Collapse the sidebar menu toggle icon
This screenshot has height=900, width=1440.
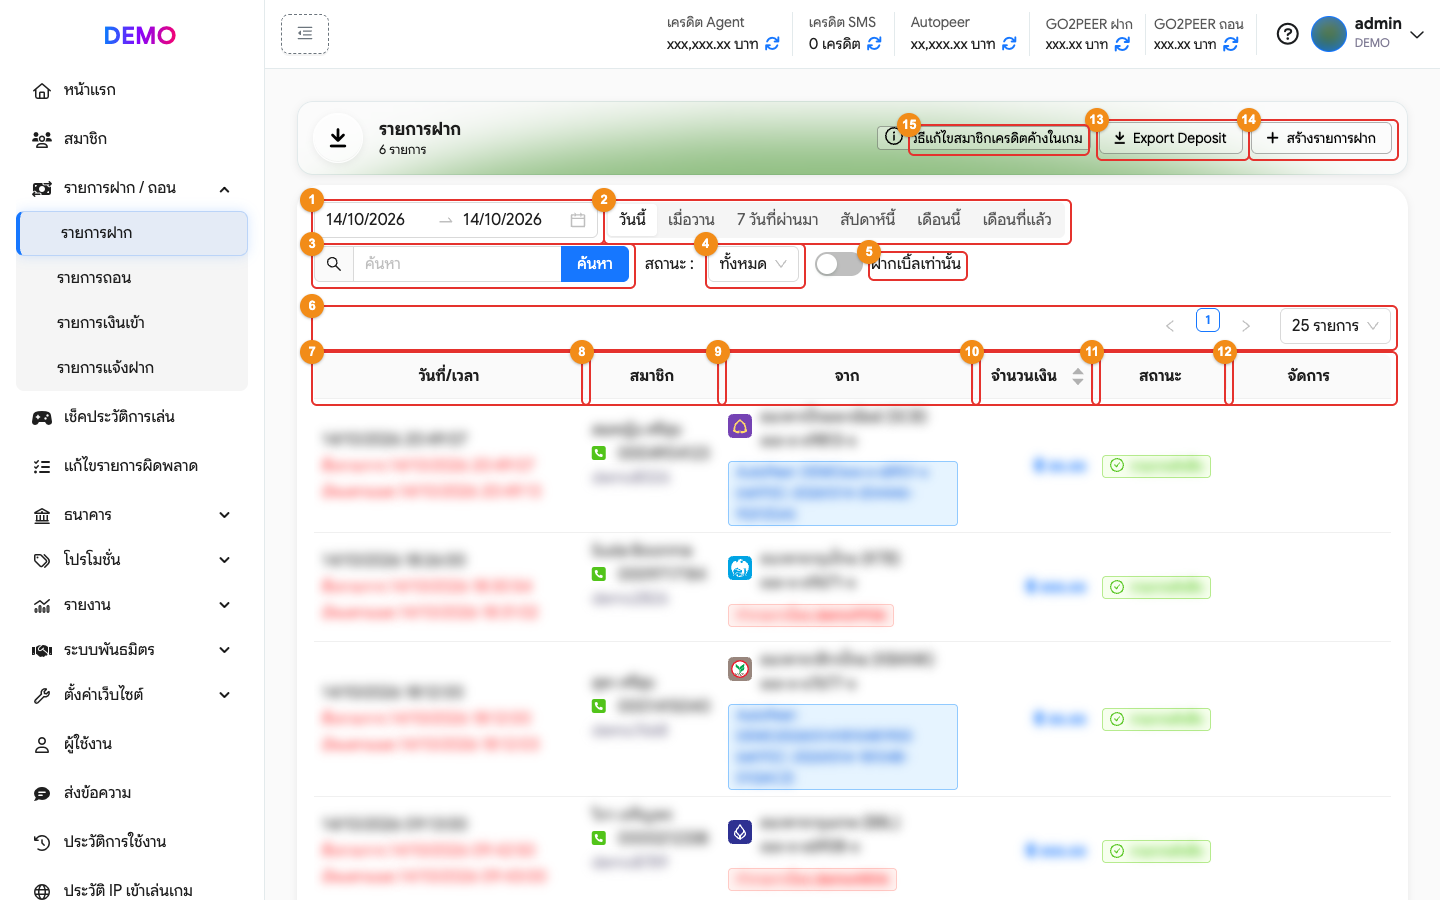click(305, 34)
